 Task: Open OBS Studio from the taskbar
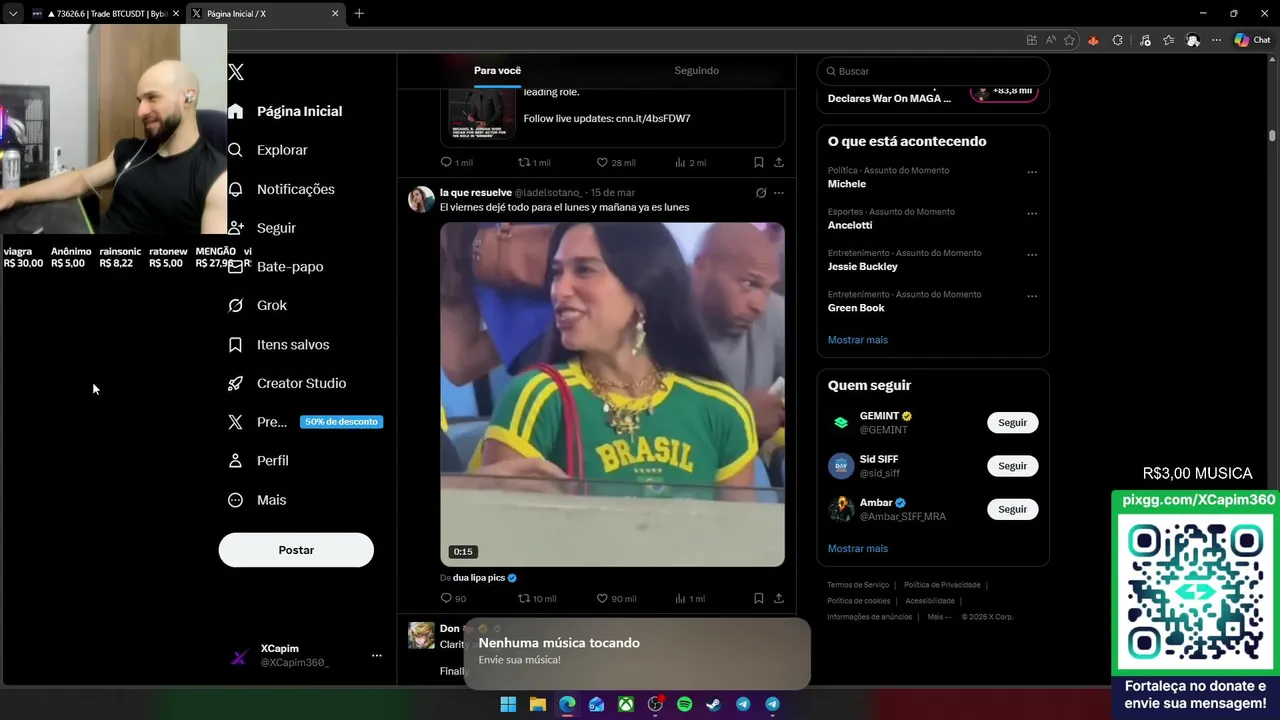[x=655, y=704]
